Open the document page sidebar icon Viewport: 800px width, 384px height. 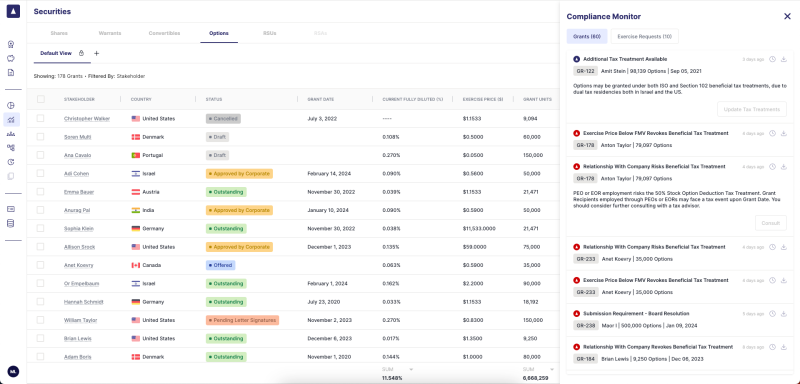(11, 72)
